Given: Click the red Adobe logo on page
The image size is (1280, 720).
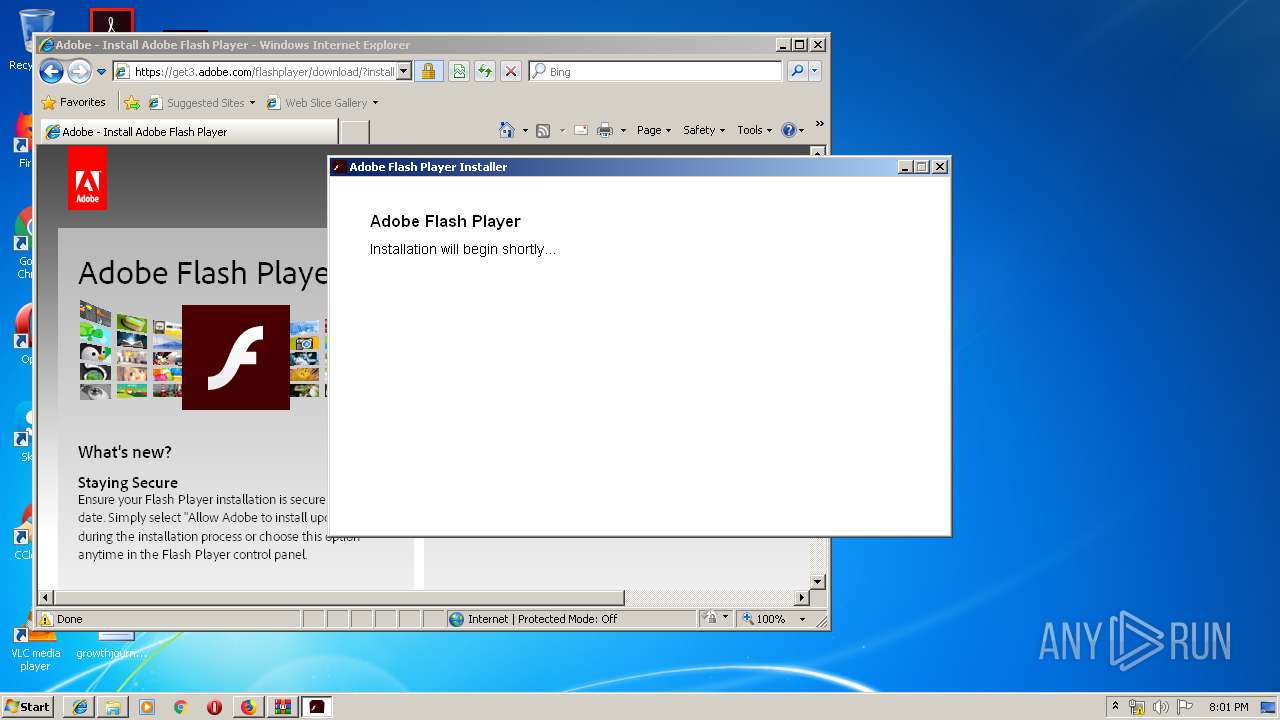Looking at the screenshot, I should [x=87, y=178].
